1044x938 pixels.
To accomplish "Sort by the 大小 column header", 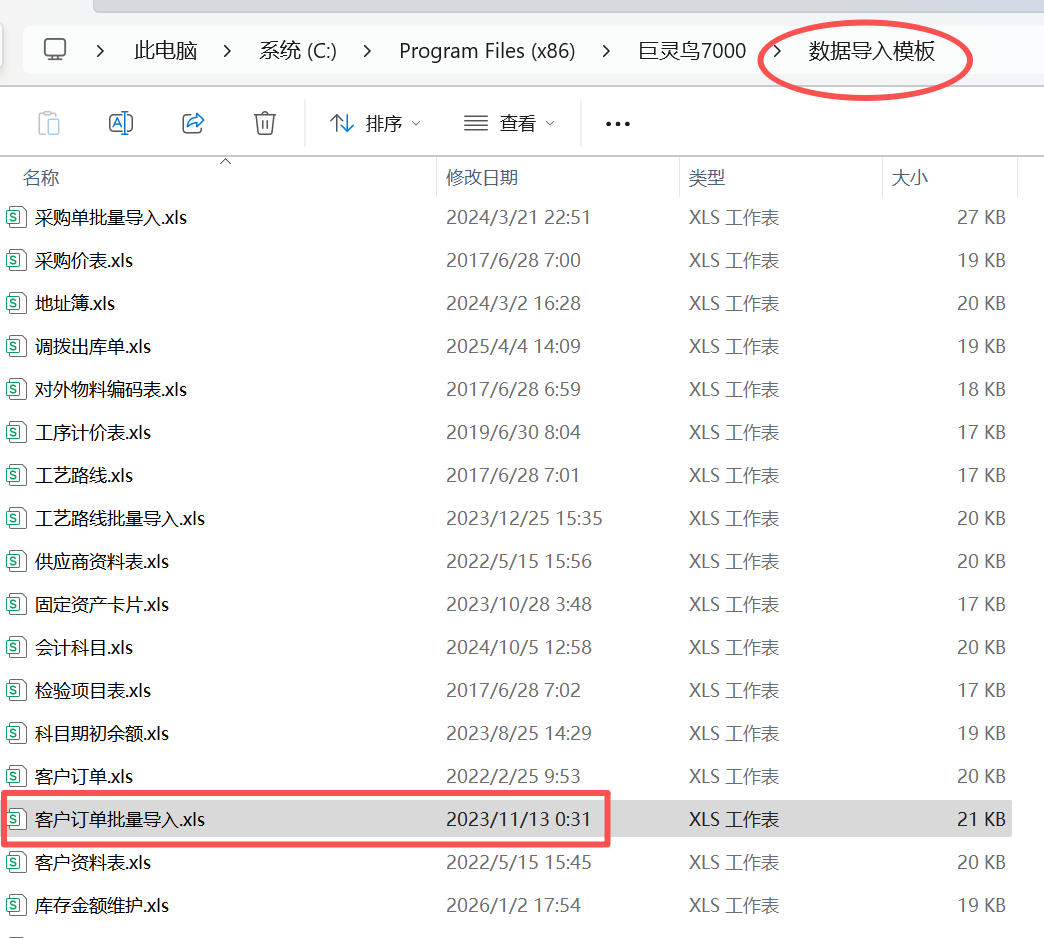I will pyautogui.click(x=909, y=178).
